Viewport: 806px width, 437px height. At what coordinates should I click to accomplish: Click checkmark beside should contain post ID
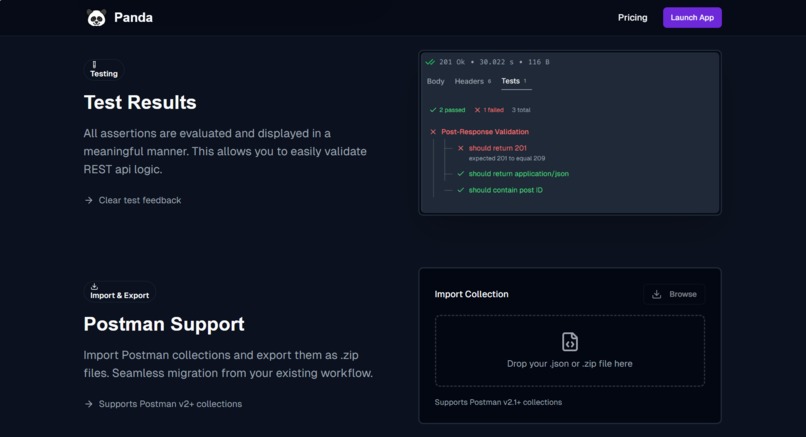pos(461,190)
